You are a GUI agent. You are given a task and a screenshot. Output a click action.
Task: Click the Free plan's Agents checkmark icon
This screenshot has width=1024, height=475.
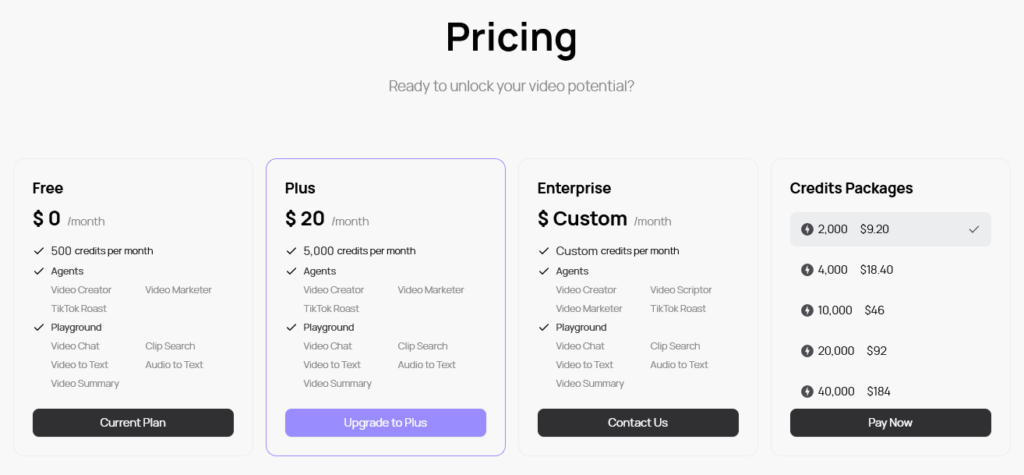(39, 271)
